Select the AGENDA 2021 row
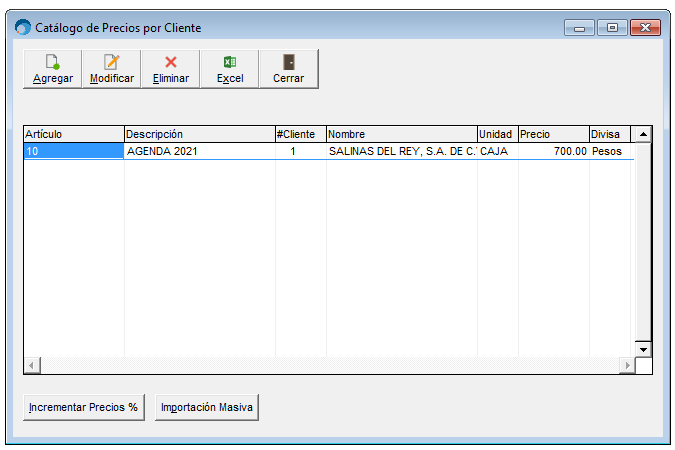 [329, 151]
